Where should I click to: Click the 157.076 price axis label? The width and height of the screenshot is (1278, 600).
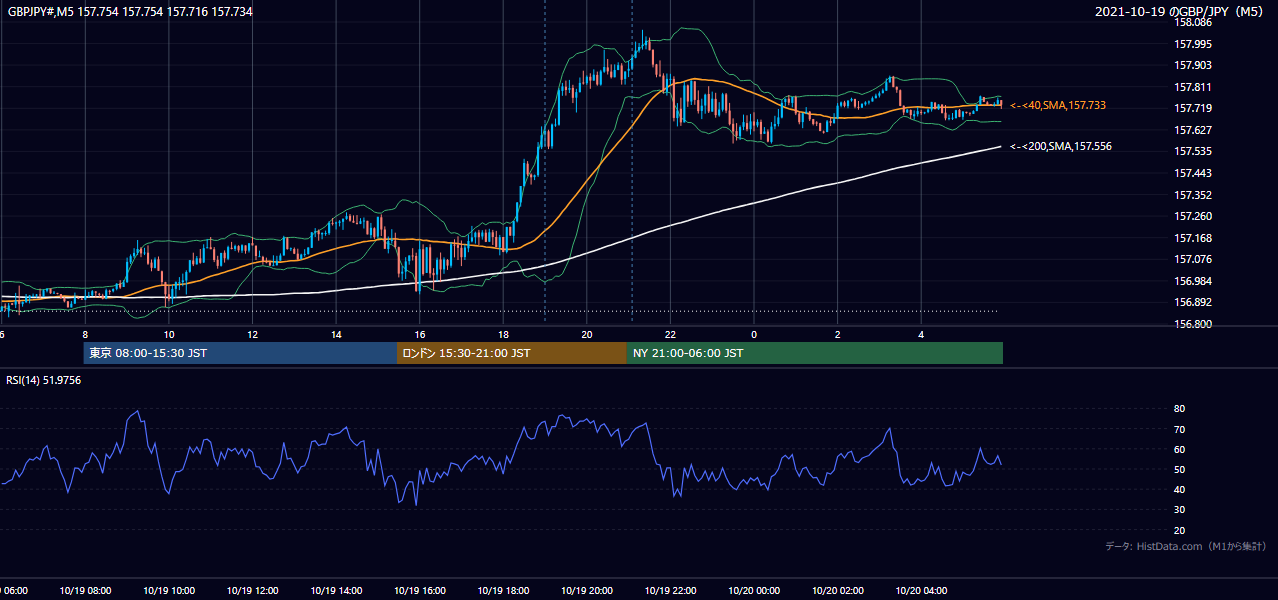click(x=1194, y=259)
